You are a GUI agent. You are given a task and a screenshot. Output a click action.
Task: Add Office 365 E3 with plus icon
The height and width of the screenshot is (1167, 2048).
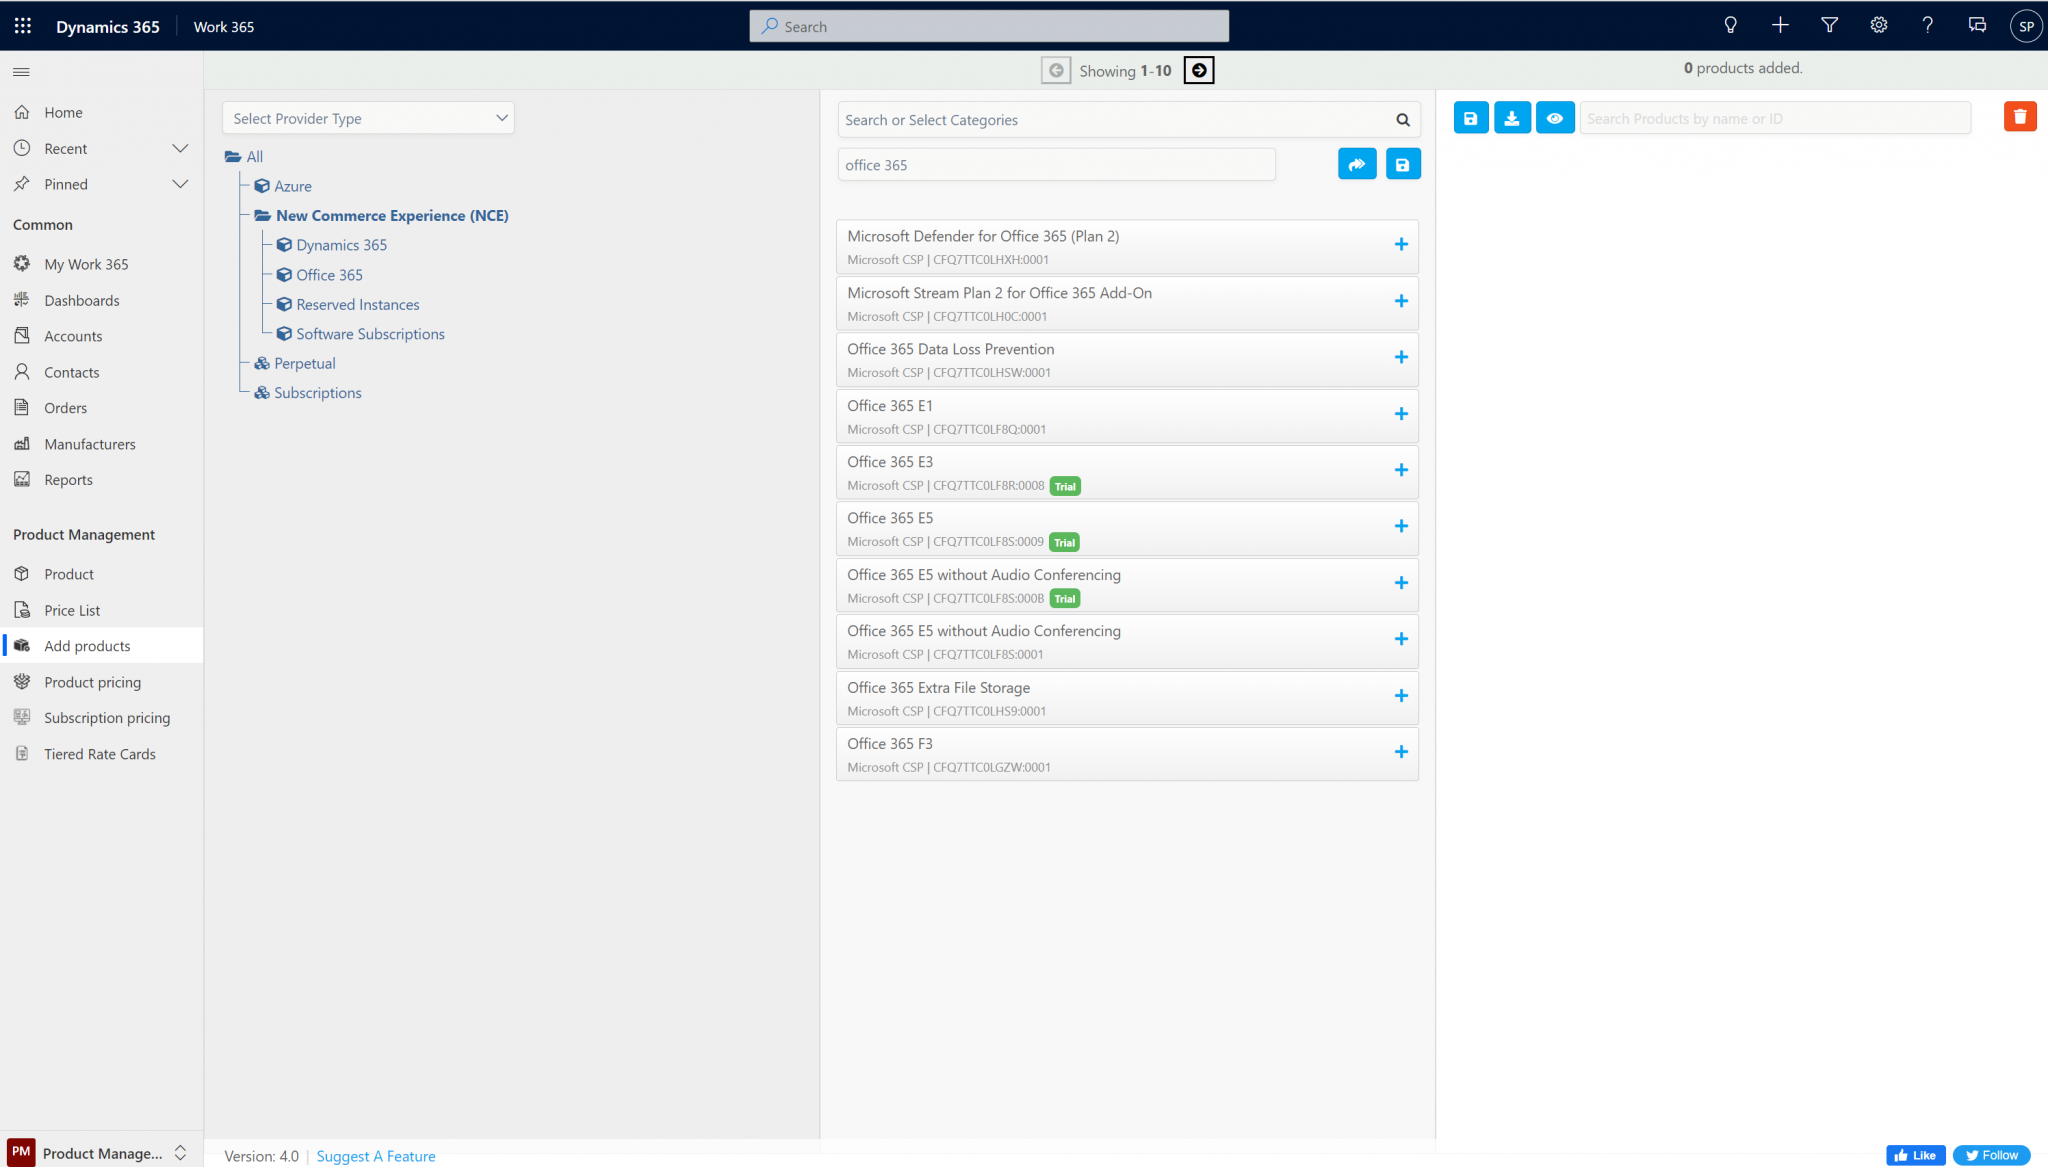(x=1400, y=470)
